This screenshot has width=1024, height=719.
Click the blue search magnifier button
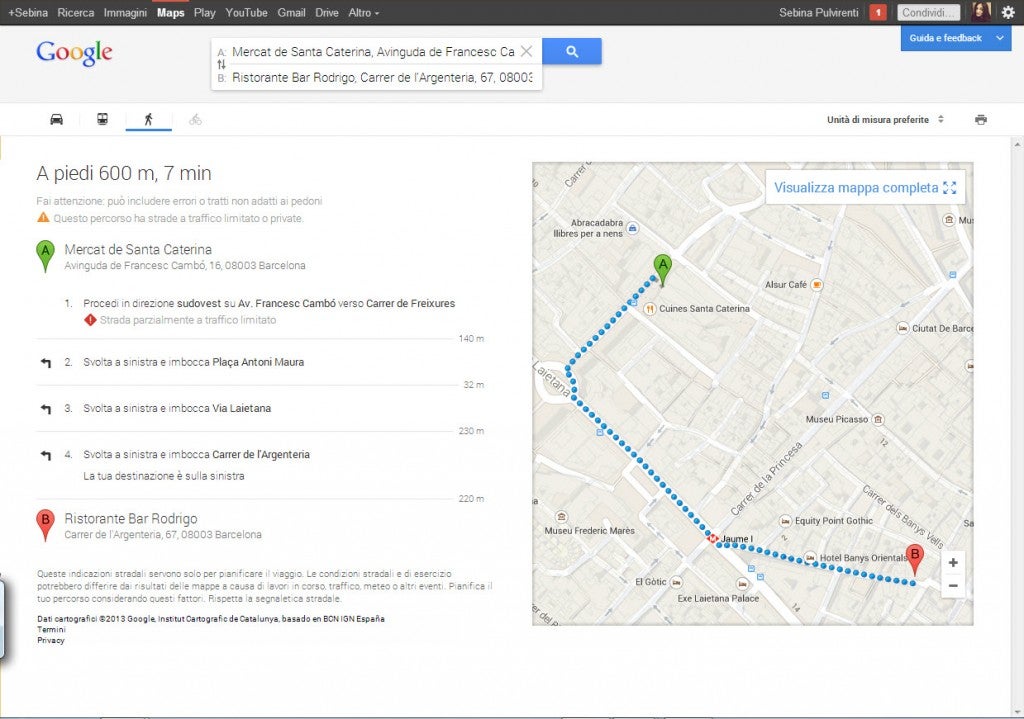point(572,51)
